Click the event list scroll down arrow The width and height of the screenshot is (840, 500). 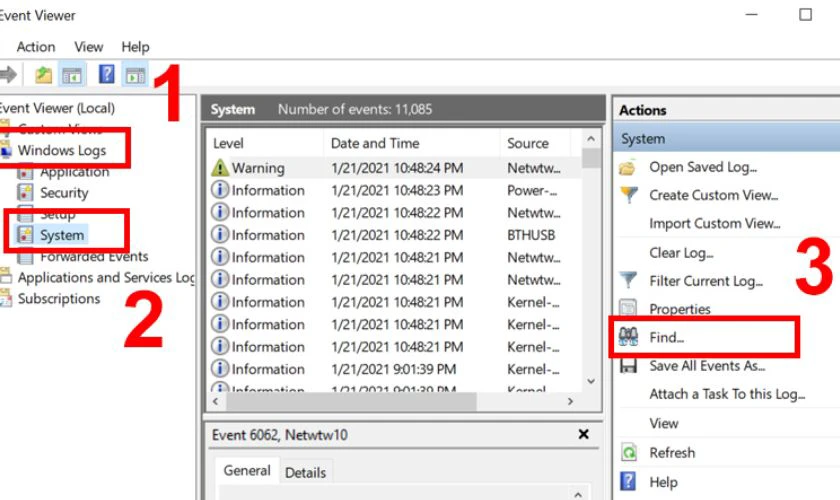tap(591, 381)
